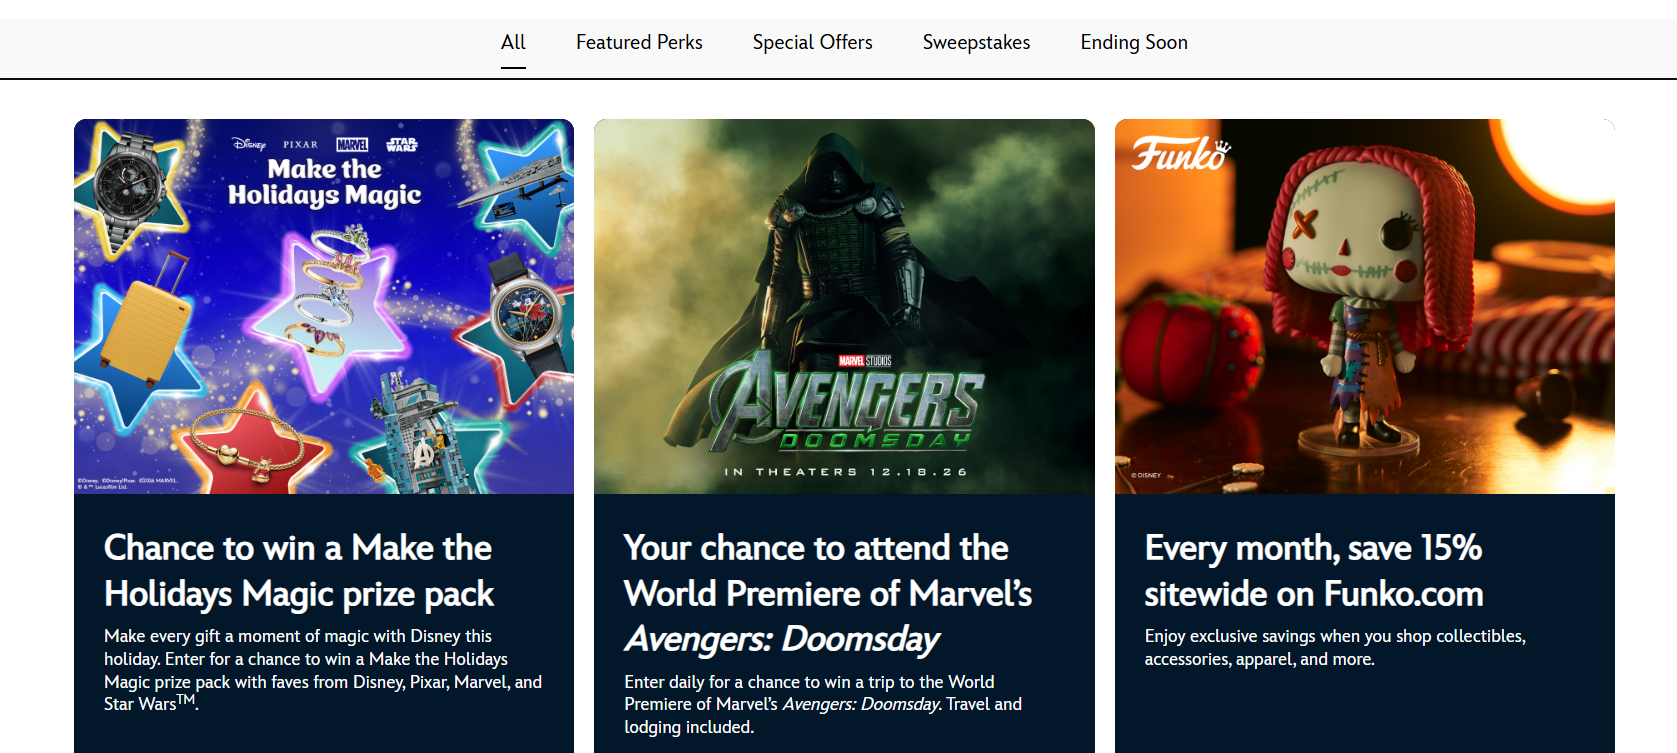
Task: Click the Funko logo on card image
Action: point(1181,153)
